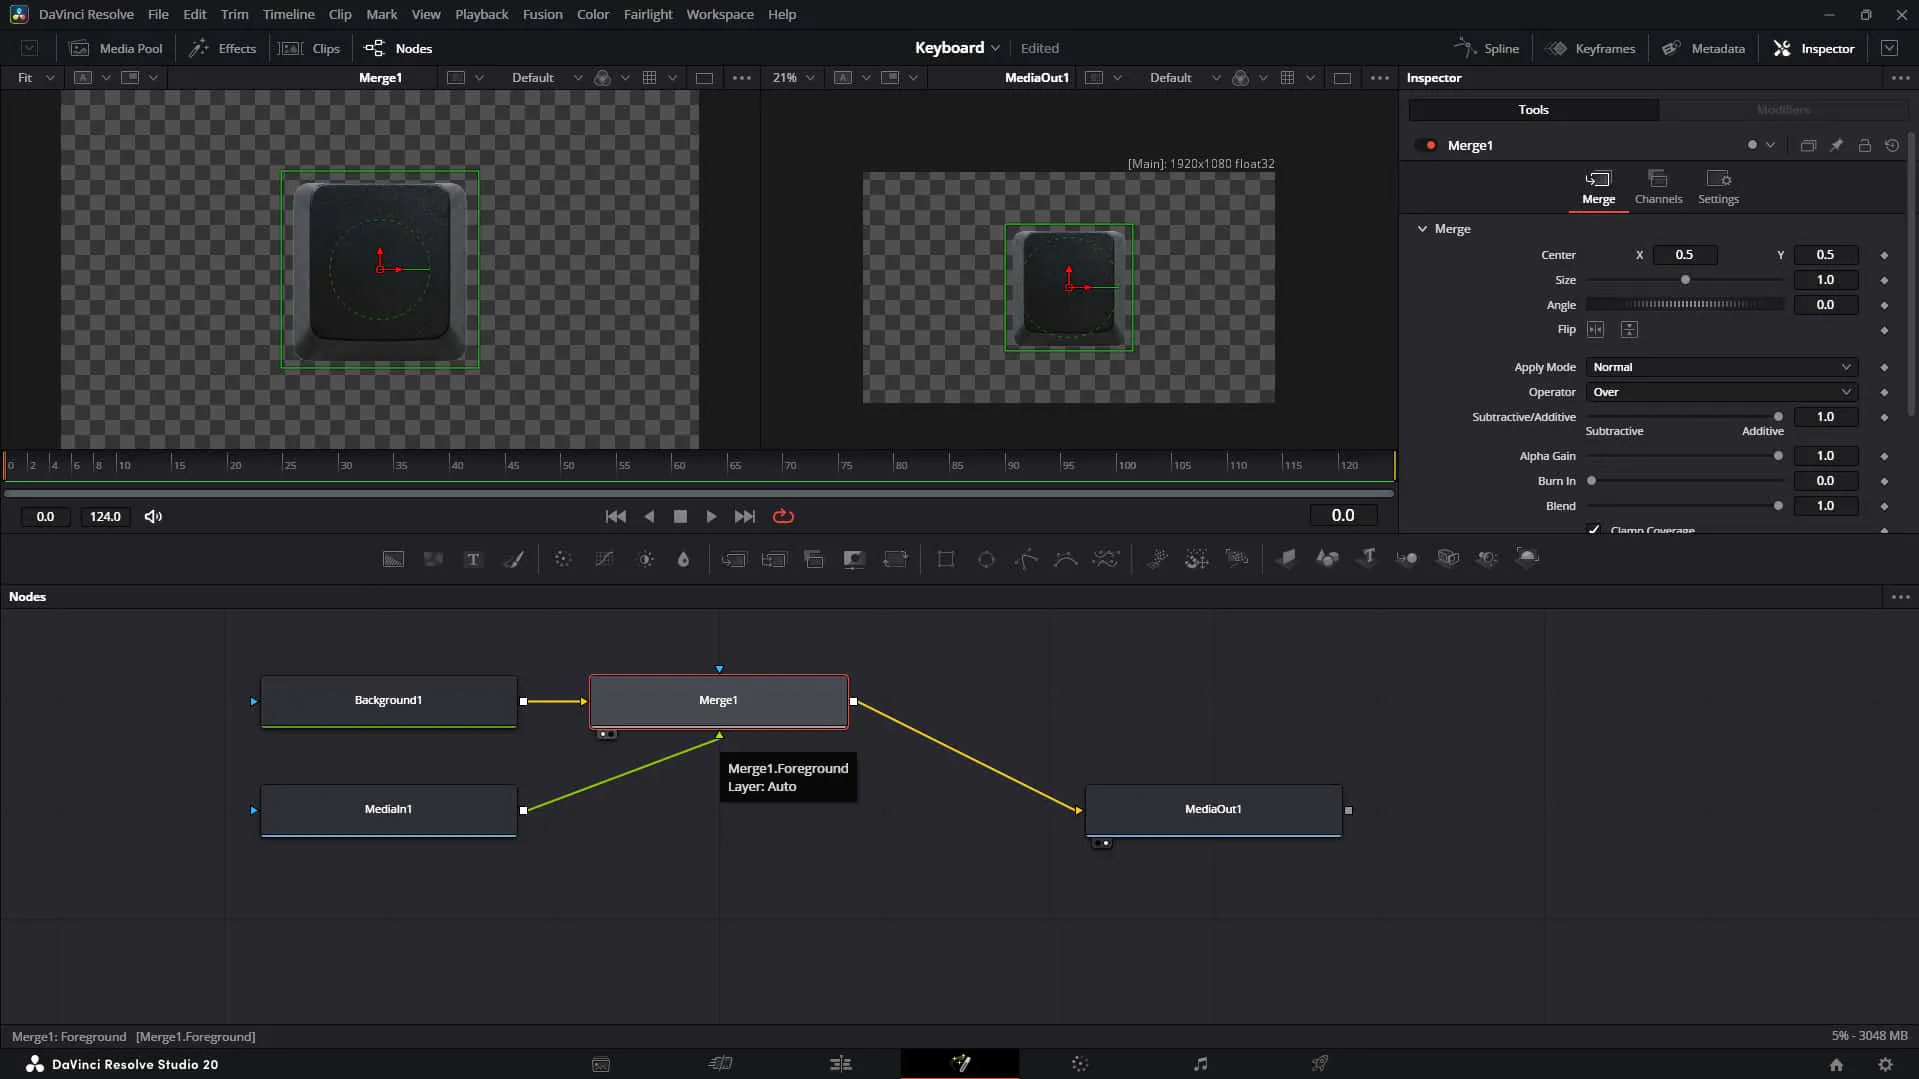Add a Polygon mask from the toolbar

[x=1026, y=559]
